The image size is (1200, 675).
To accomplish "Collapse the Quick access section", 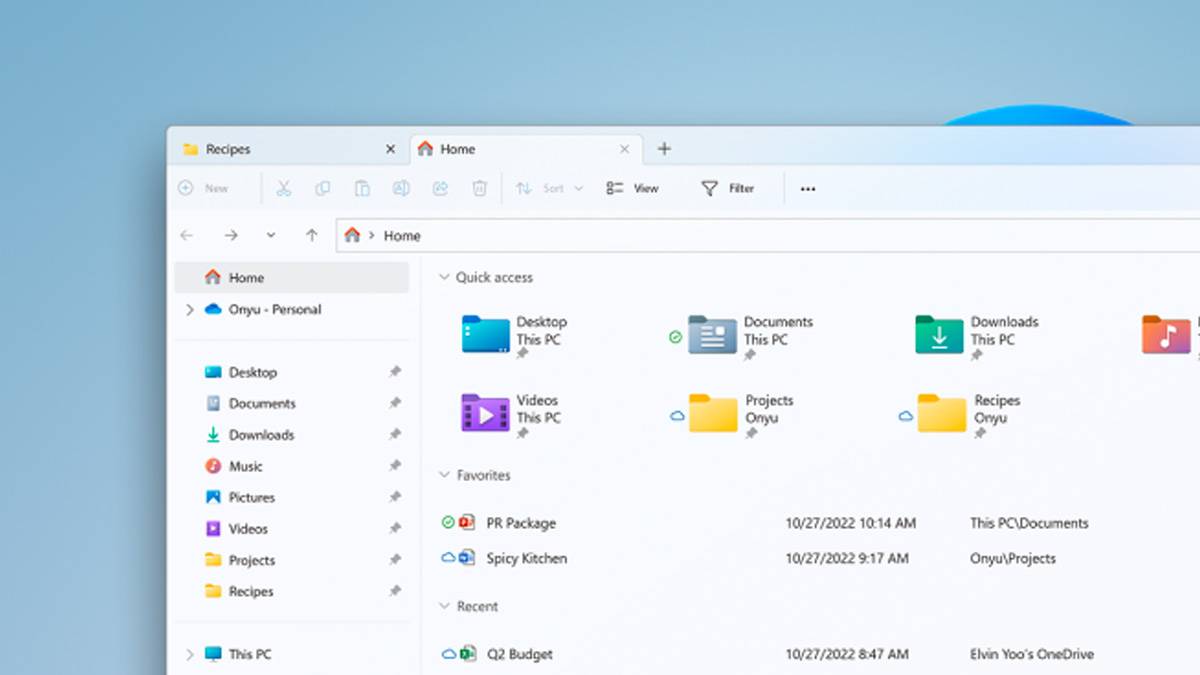I will pyautogui.click(x=444, y=277).
